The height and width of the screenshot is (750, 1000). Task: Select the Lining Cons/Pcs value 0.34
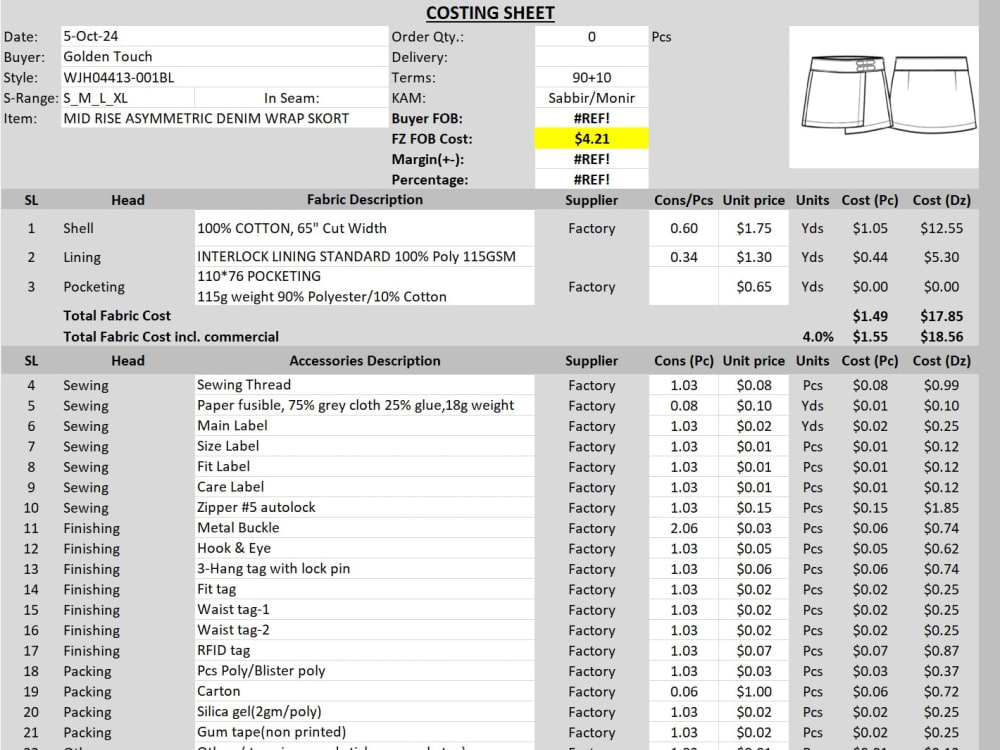tap(684, 256)
